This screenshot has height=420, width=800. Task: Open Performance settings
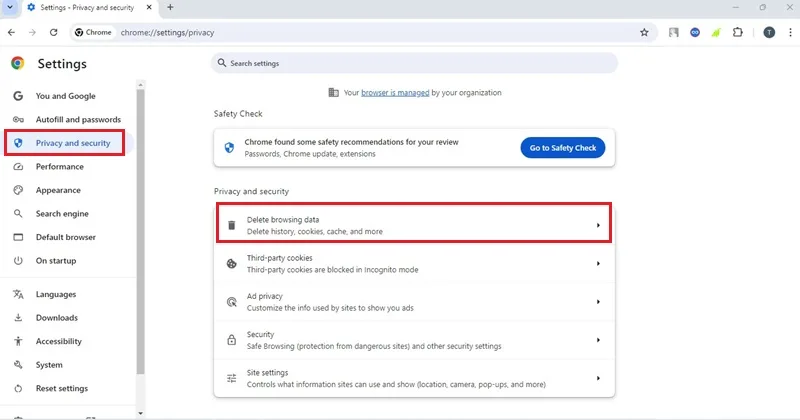[x=60, y=166]
